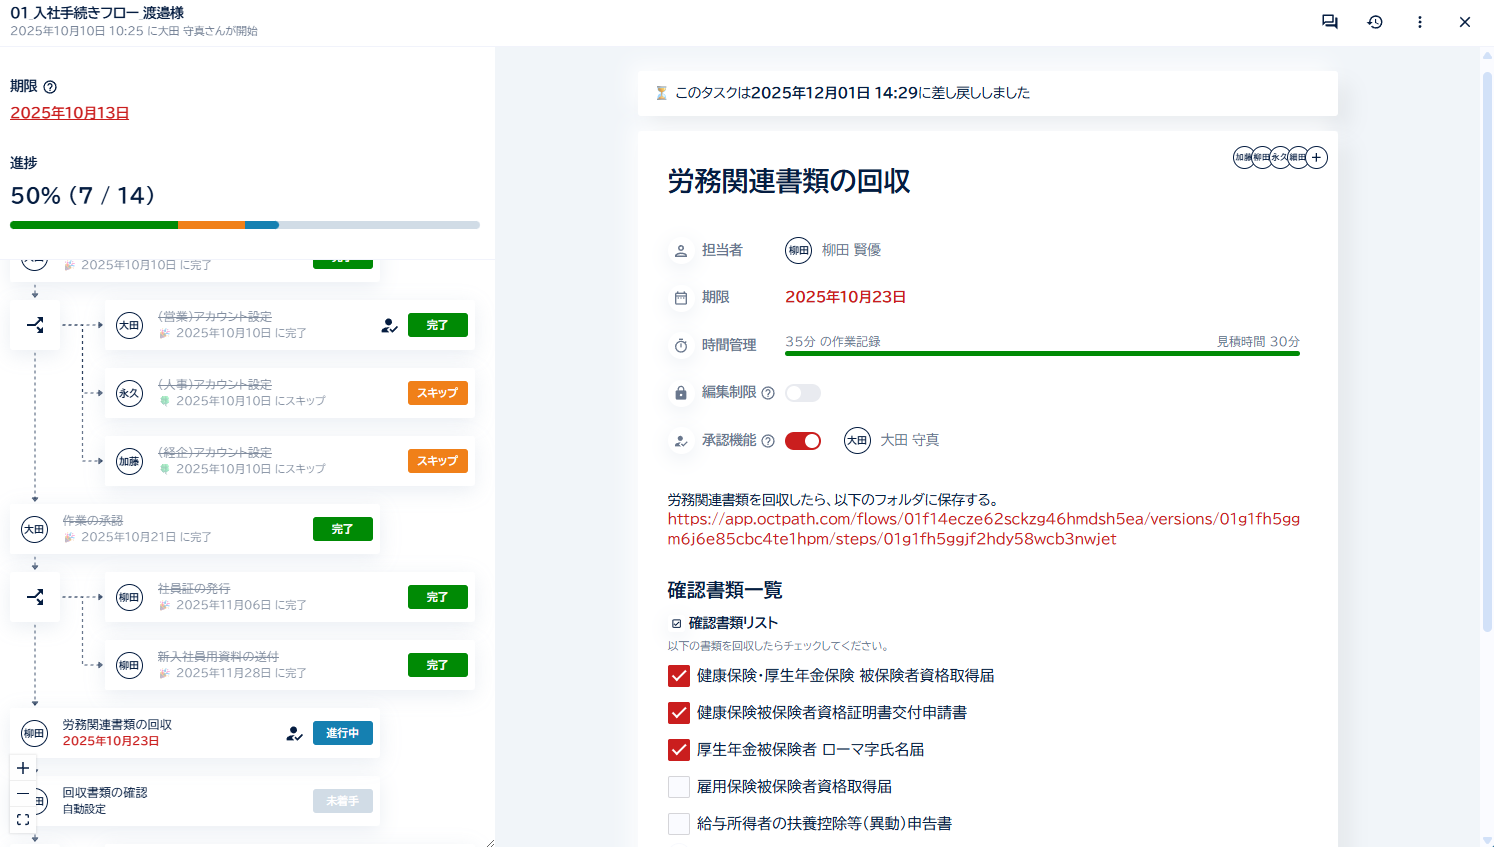Click the overdue date 2025年10月13日
1494x847 pixels.
pos(70,113)
